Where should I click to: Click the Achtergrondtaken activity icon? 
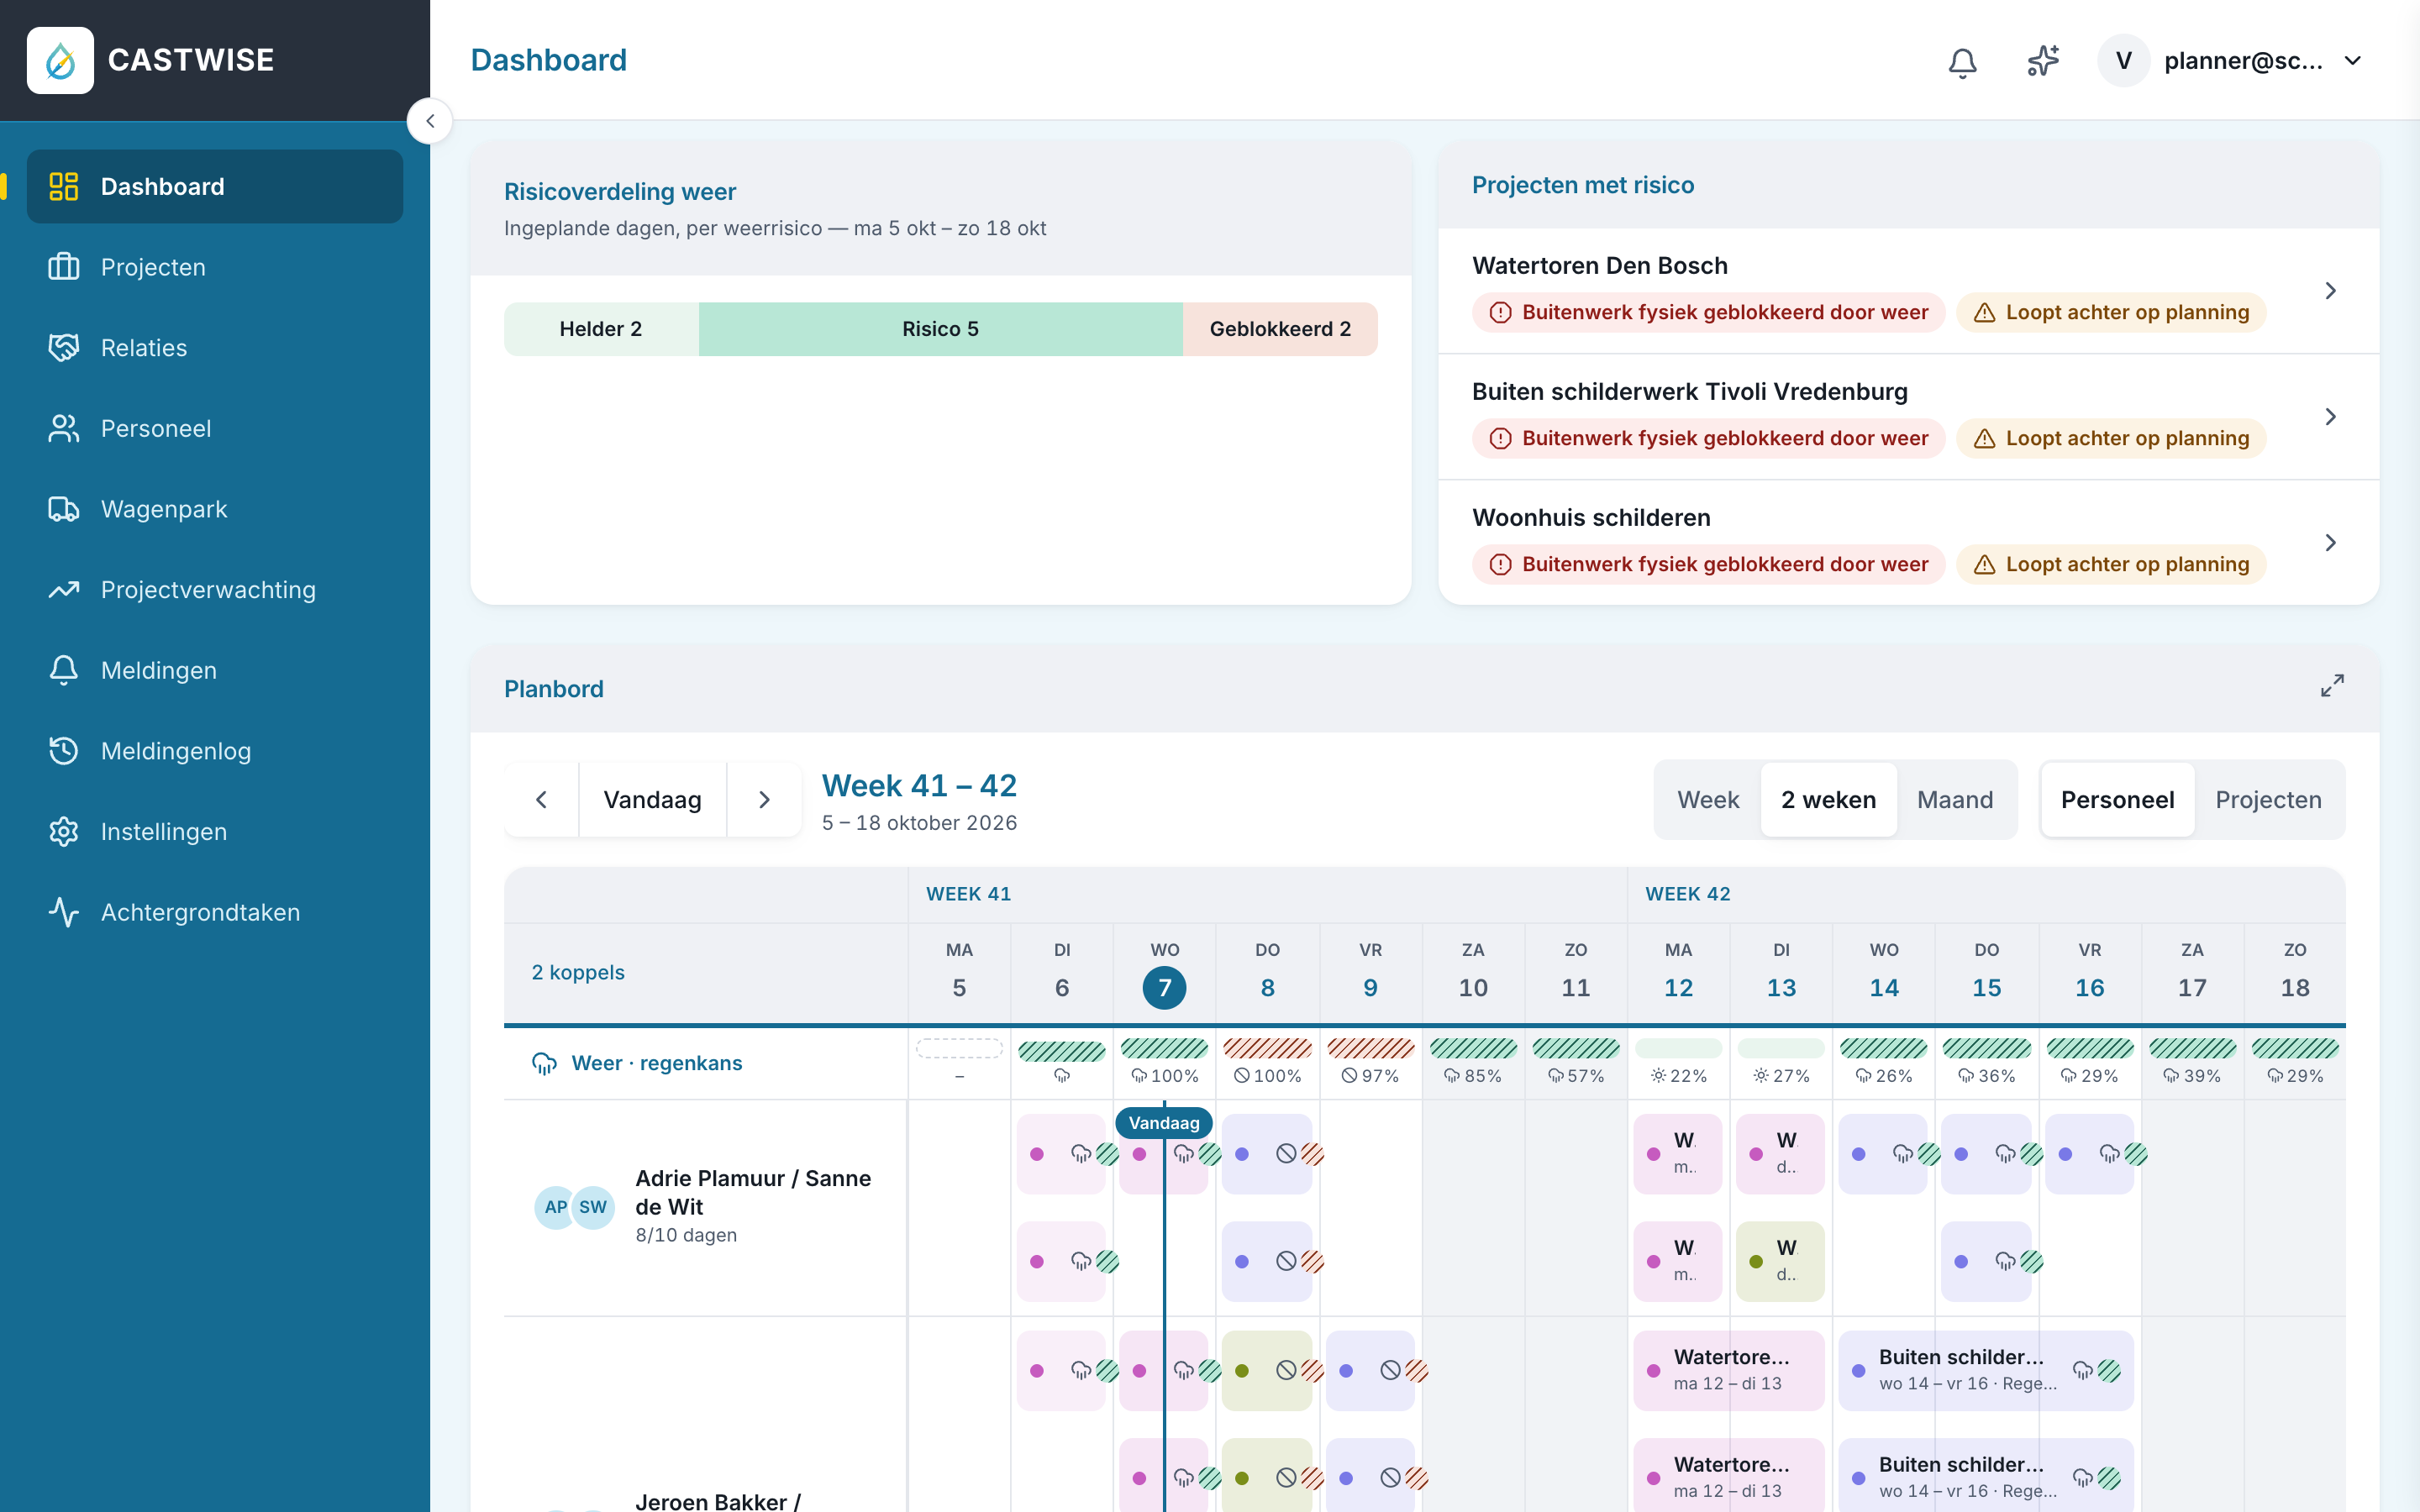pyautogui.click(x=64, y=912)
